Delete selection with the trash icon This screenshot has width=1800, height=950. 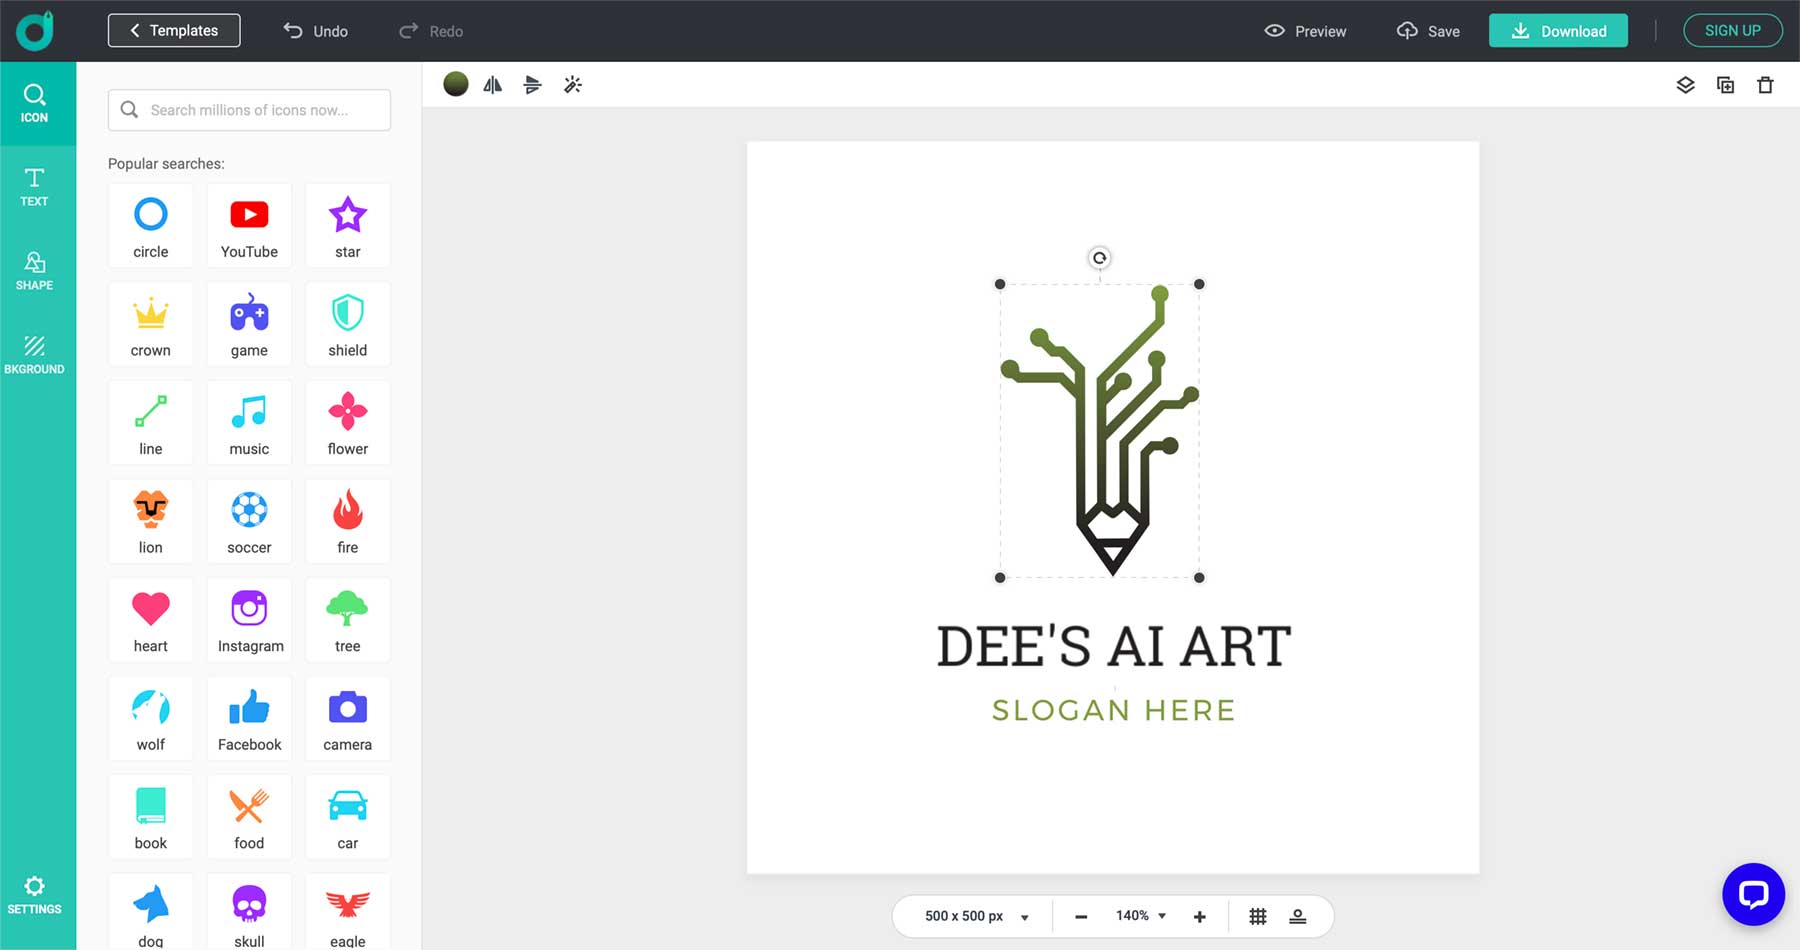point(1765,85)
